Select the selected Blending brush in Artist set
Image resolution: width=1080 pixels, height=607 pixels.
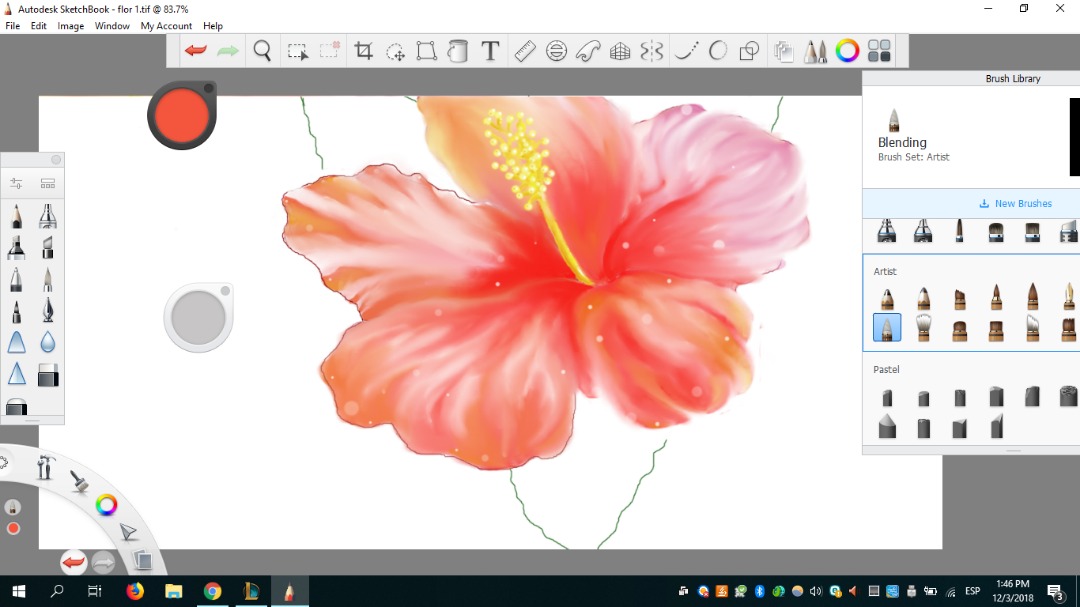(x=887, y=328)
